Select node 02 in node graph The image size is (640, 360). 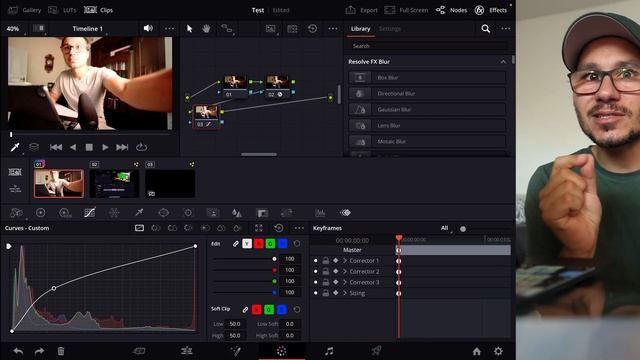tap(278, 86)
